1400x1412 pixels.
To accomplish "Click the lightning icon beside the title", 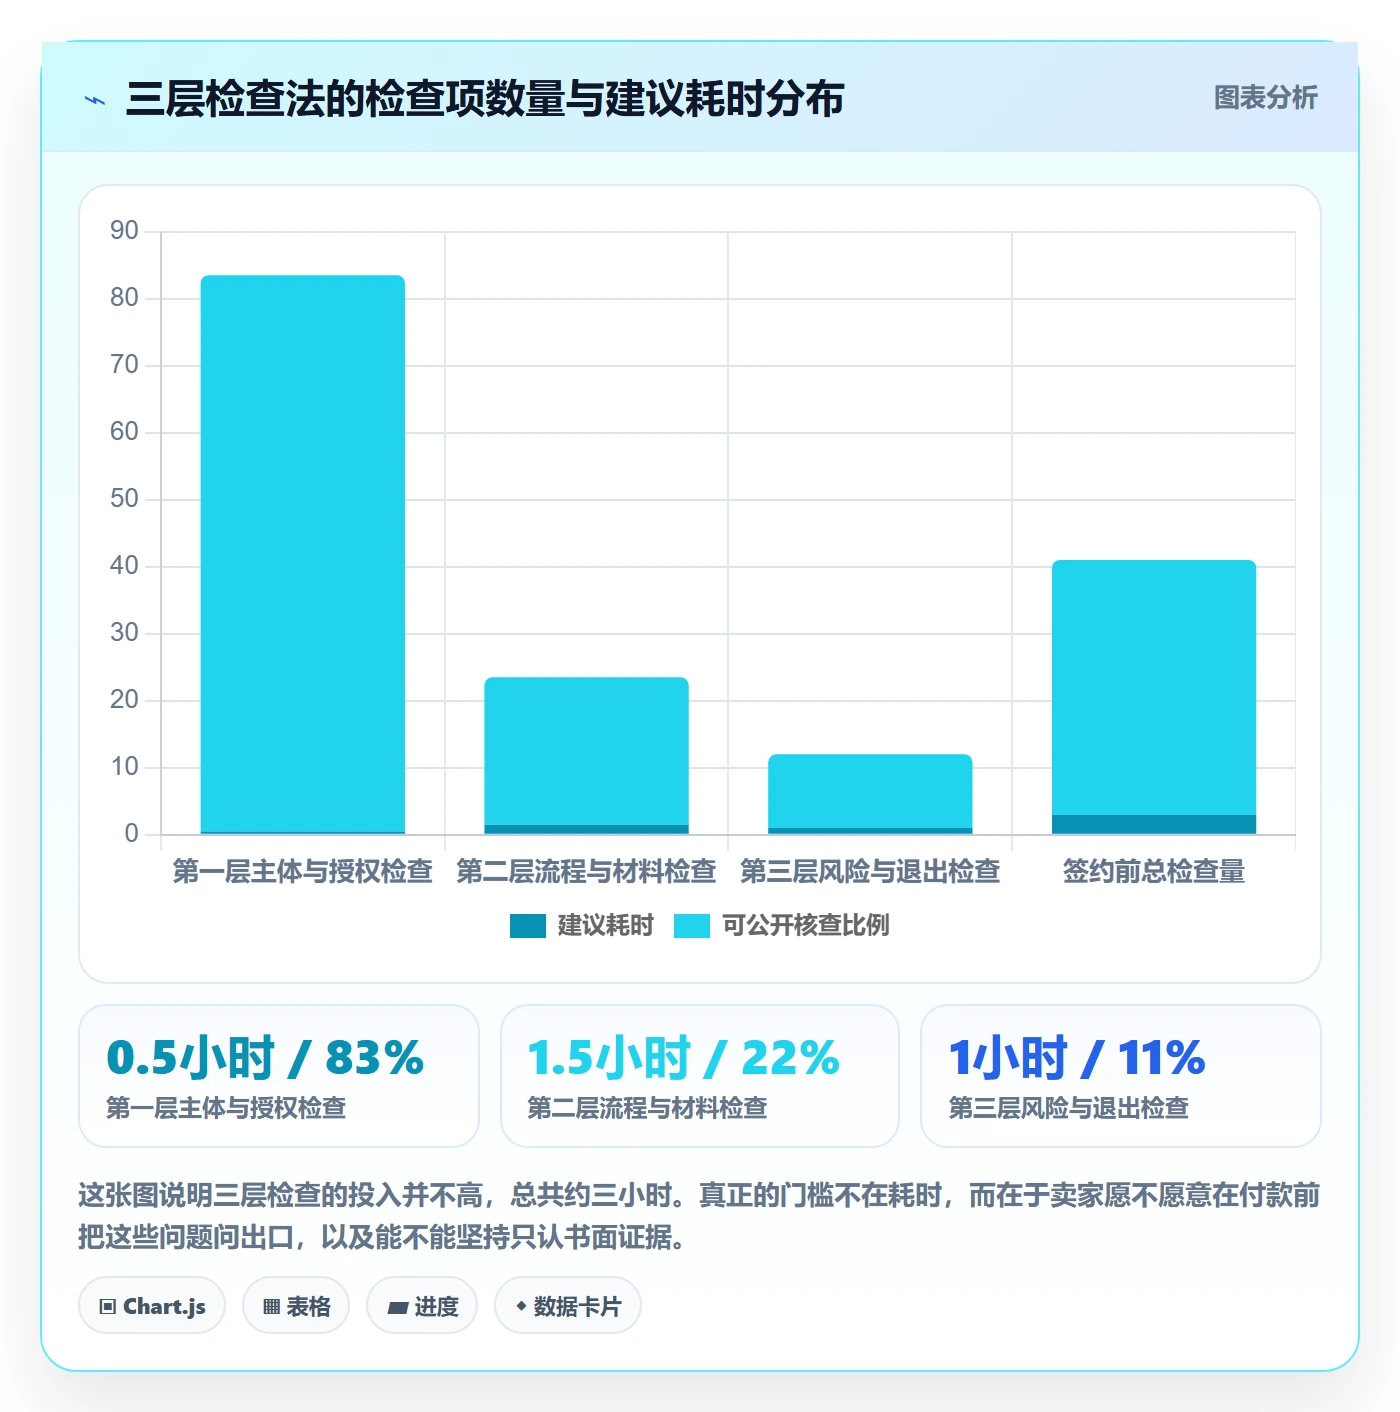I will [95, 100].
